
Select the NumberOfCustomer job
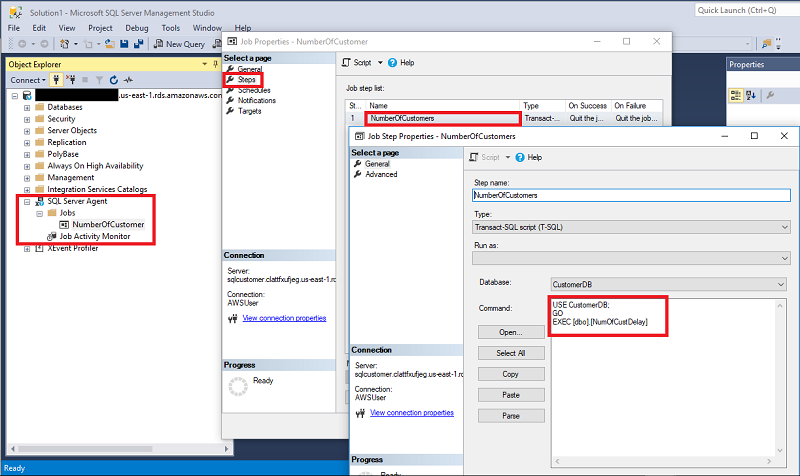tap(108, 224)
